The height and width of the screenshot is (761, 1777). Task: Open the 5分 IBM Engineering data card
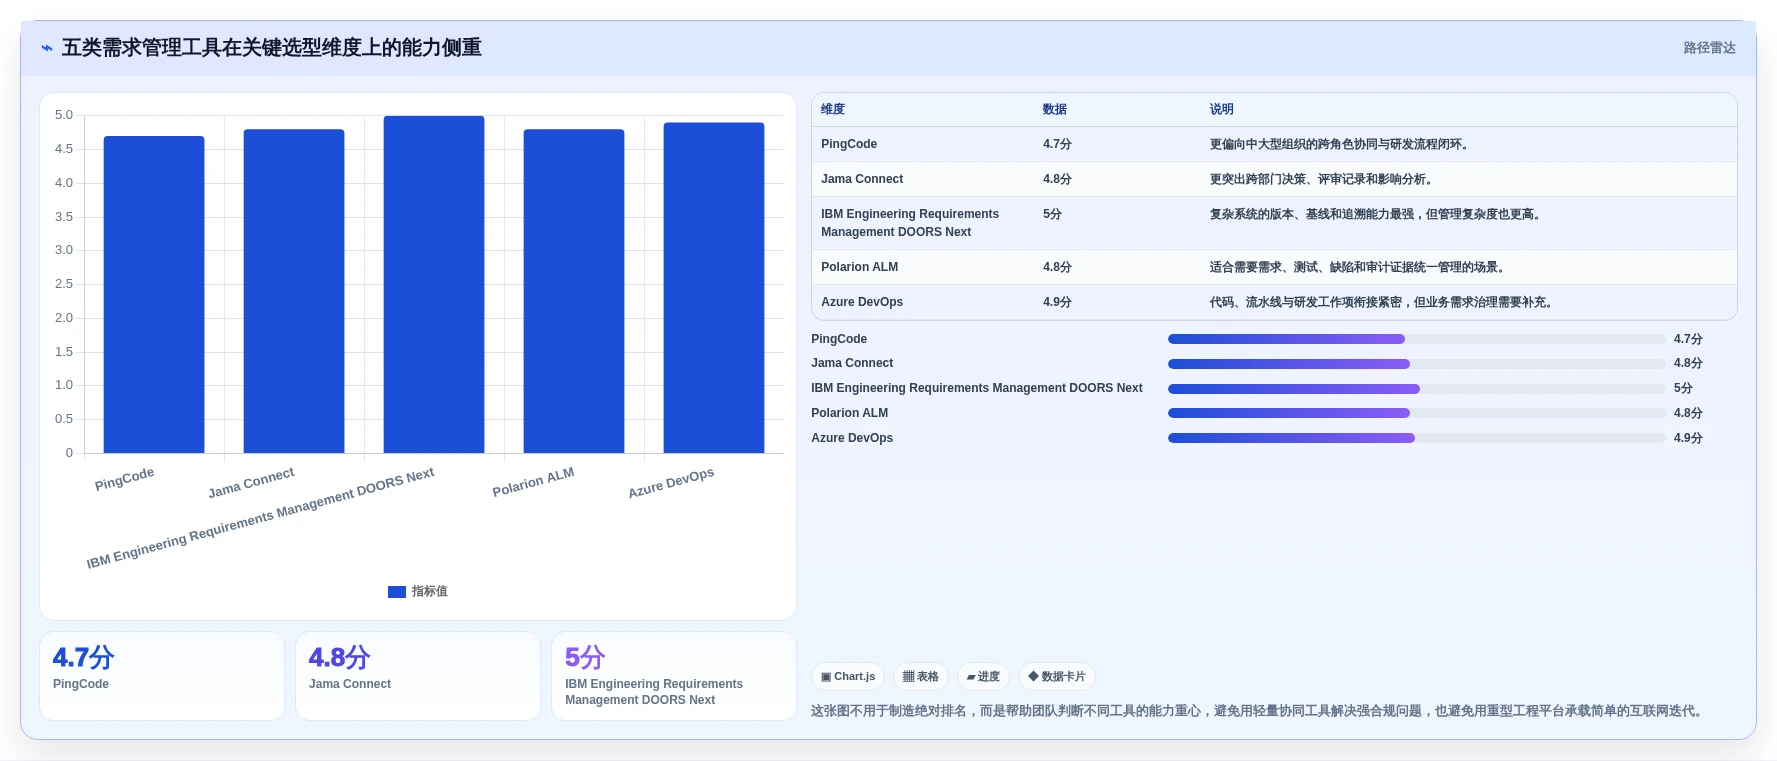[674, 676]
